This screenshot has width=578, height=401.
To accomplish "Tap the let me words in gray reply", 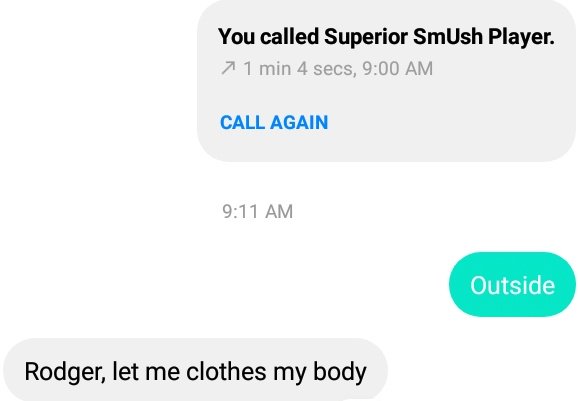I will pyautogui.click(x=146, y=371).
